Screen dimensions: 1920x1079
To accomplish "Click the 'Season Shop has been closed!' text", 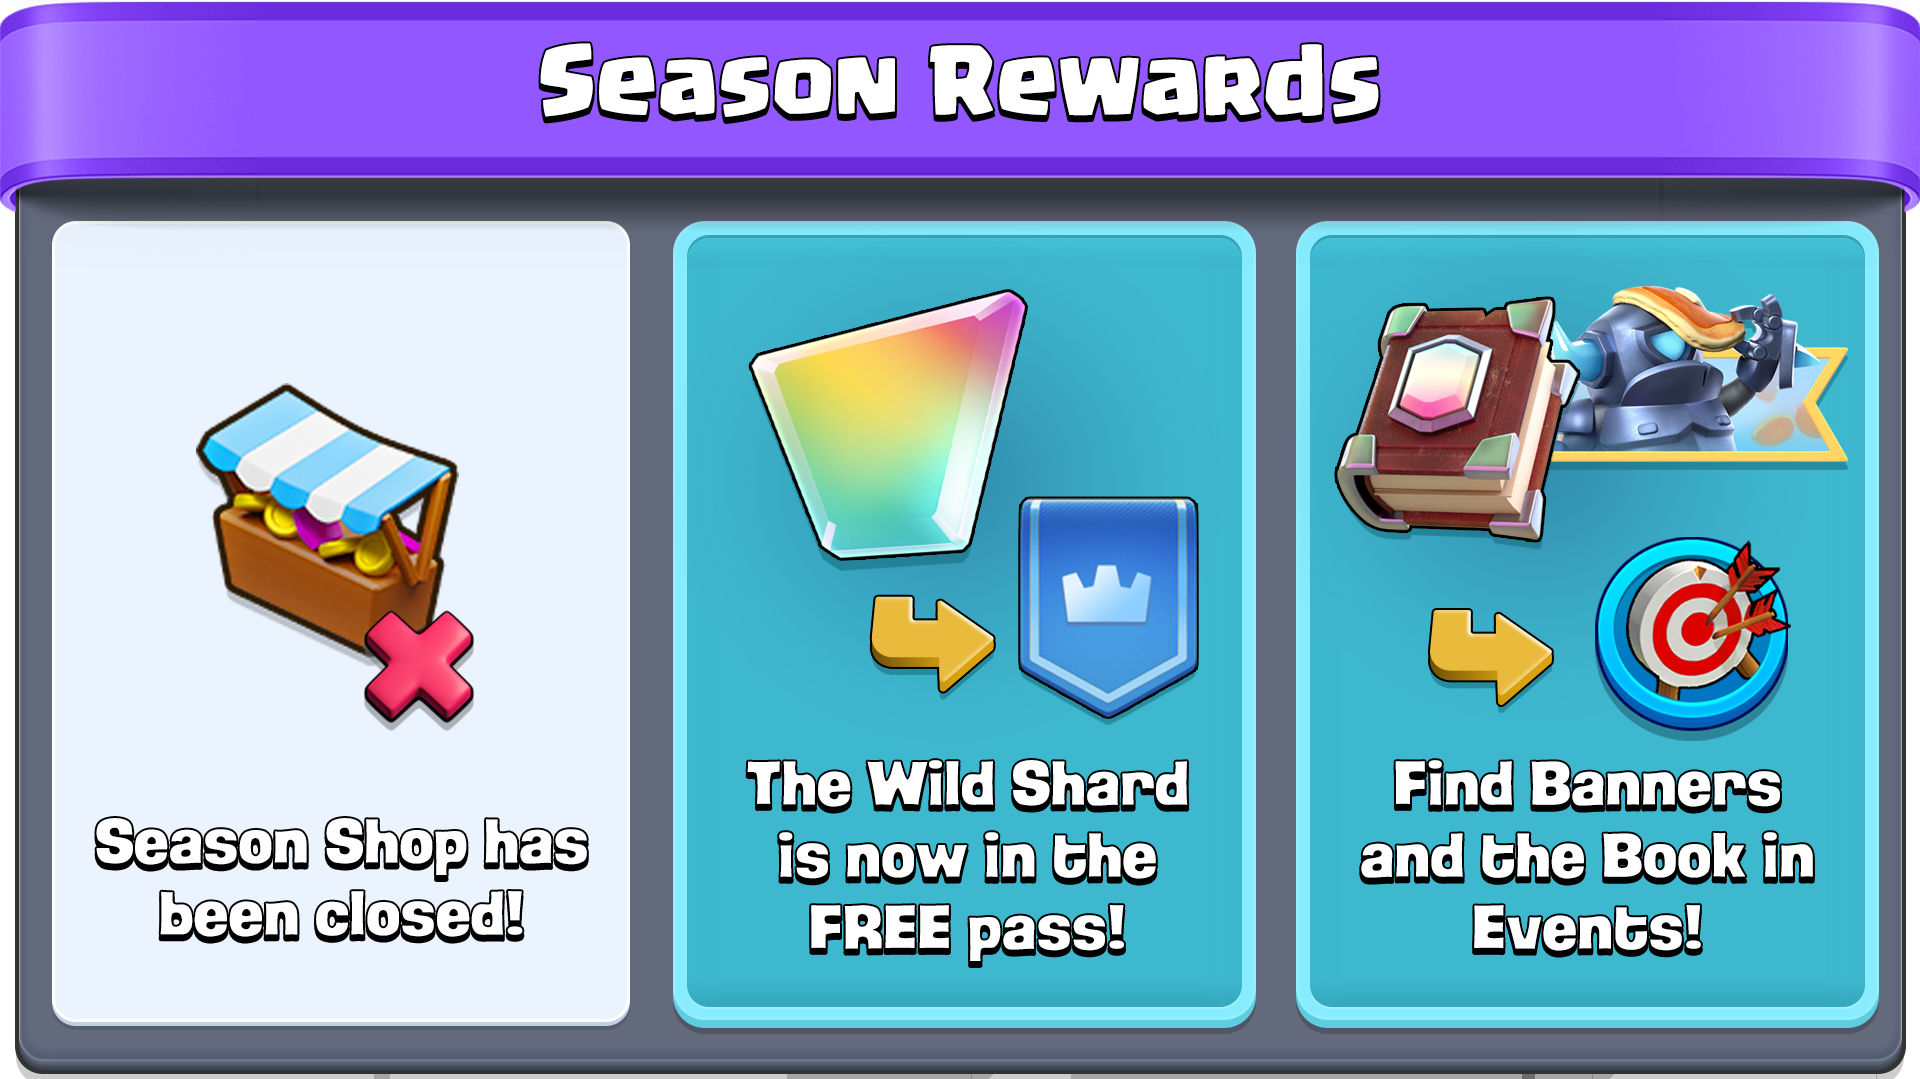I will pyautogui.click(x=341, y=880).
